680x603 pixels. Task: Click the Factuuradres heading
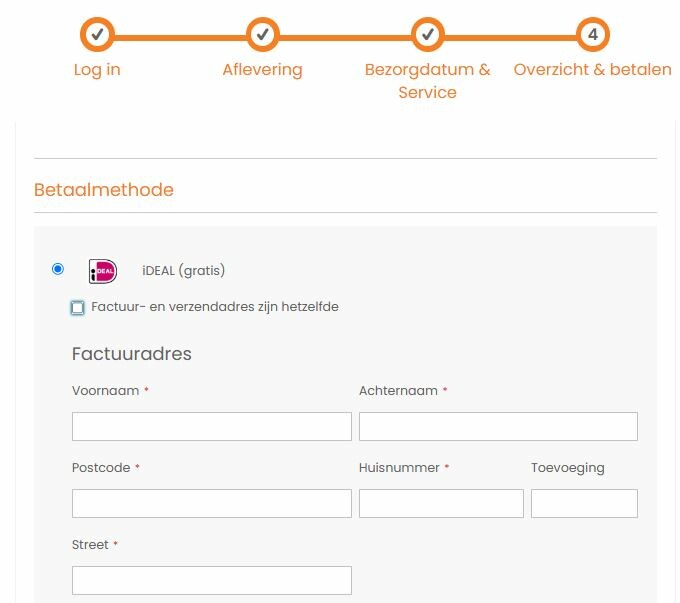[x=131, y=354]
